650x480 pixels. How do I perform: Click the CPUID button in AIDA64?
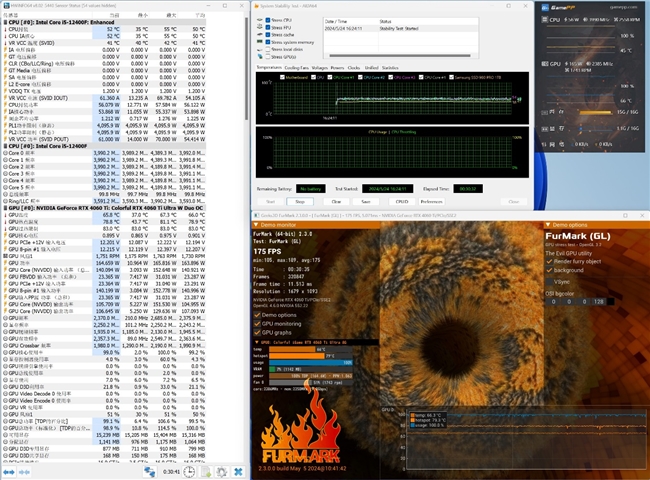[x=402, y=201]
